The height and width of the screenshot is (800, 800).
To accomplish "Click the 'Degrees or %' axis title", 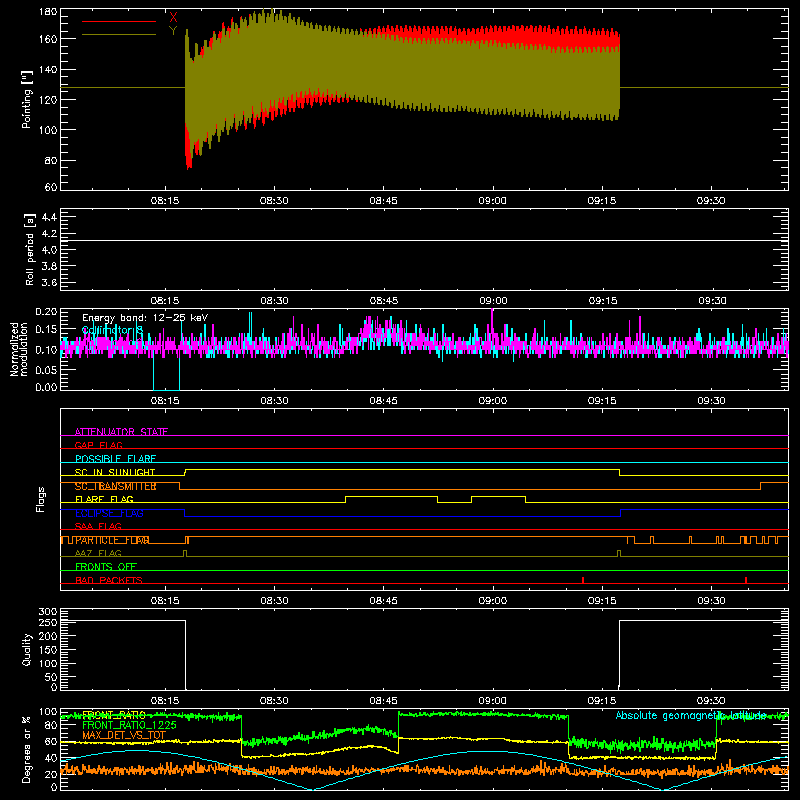I will coord(26,749).
